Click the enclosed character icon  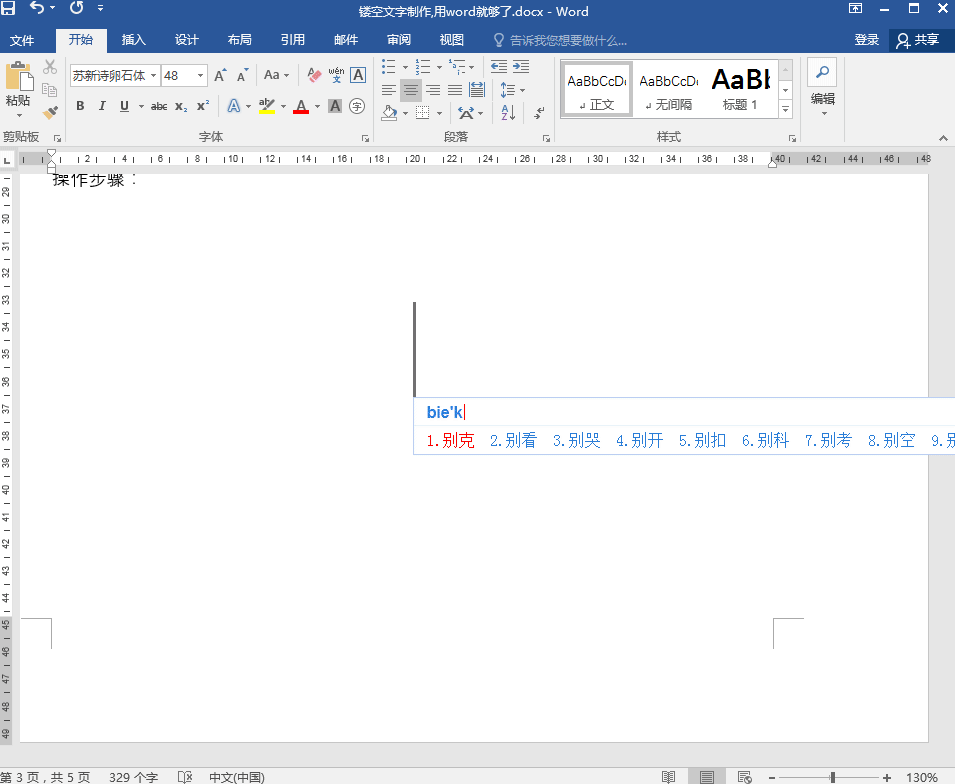[357, 106]
